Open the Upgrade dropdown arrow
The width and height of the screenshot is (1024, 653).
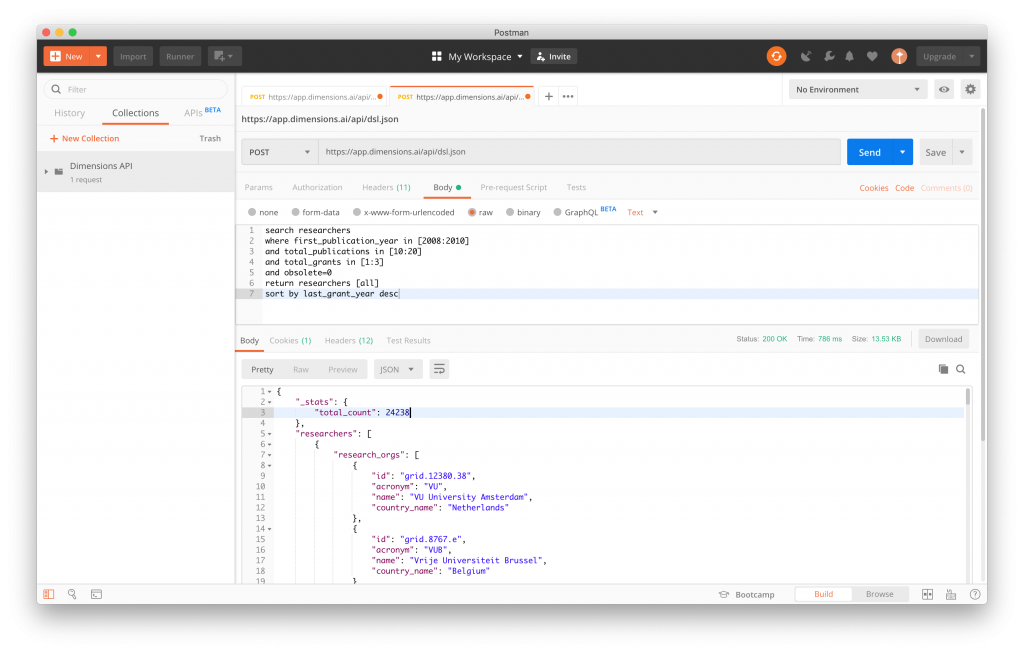coord(972,57)
